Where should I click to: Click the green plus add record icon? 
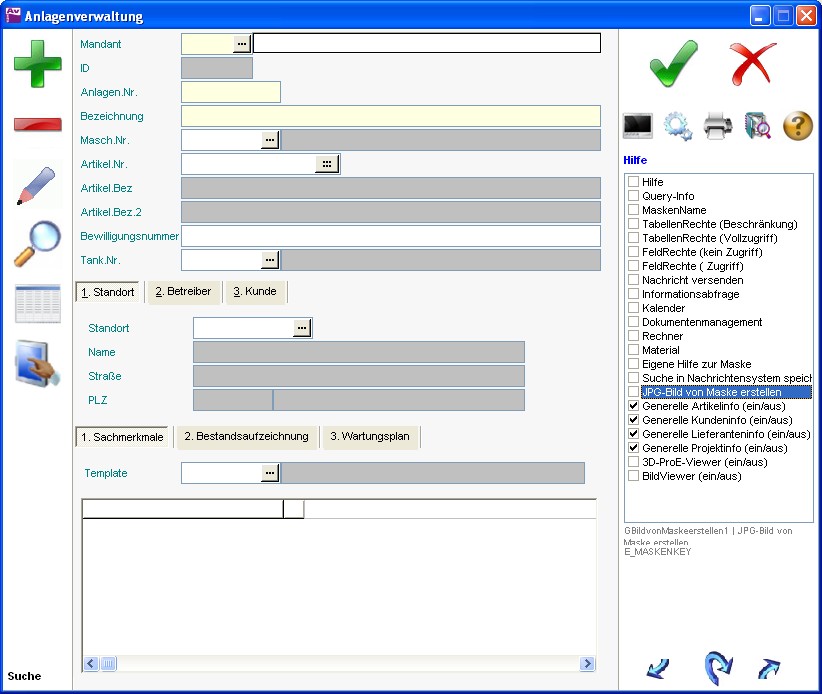point(37,62)
